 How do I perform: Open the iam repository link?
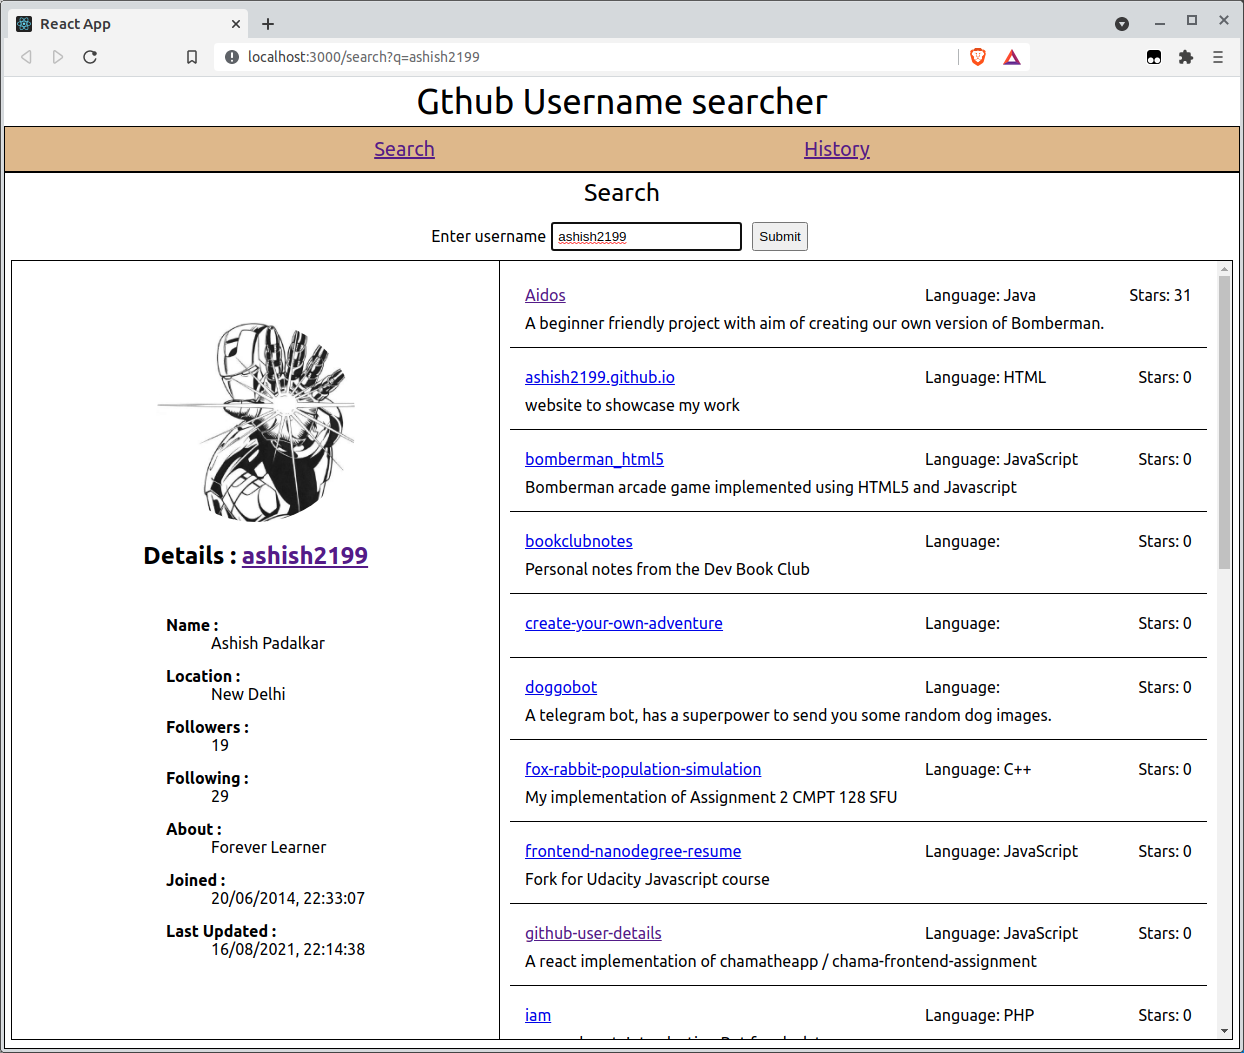(538, 1015)
